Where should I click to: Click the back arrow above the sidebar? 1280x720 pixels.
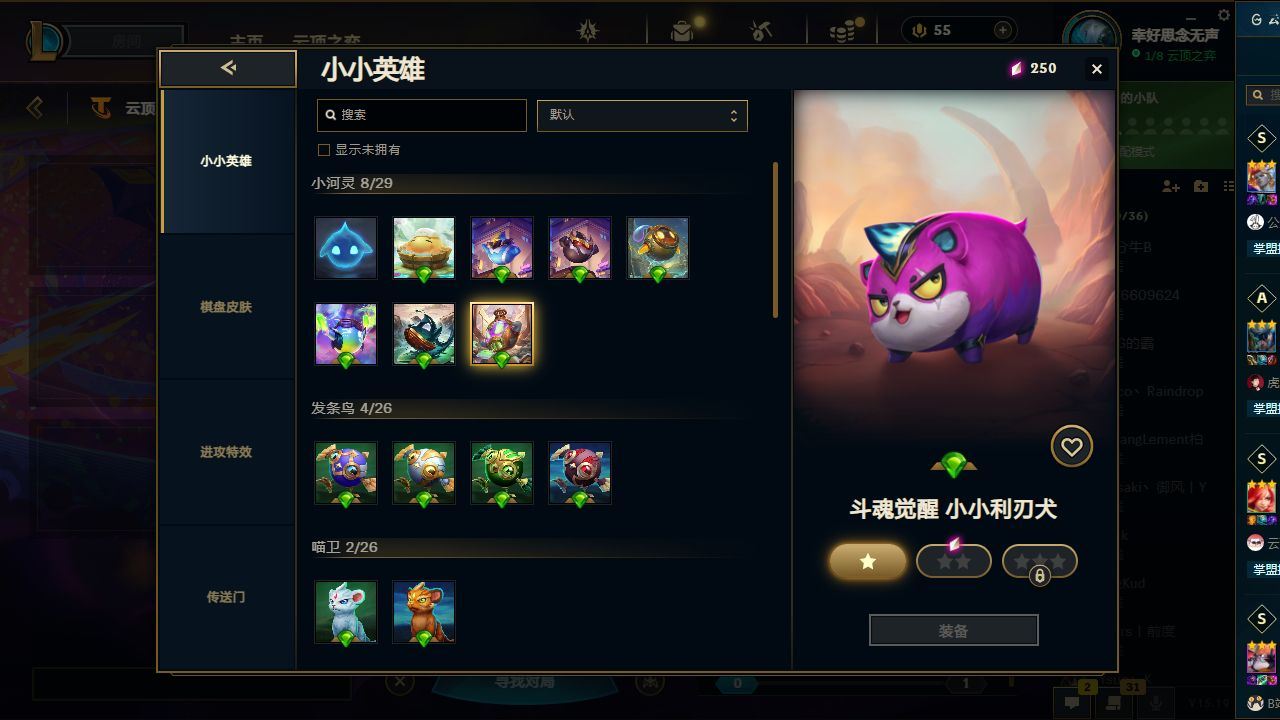pyautogui.click(x=228, y=68)
